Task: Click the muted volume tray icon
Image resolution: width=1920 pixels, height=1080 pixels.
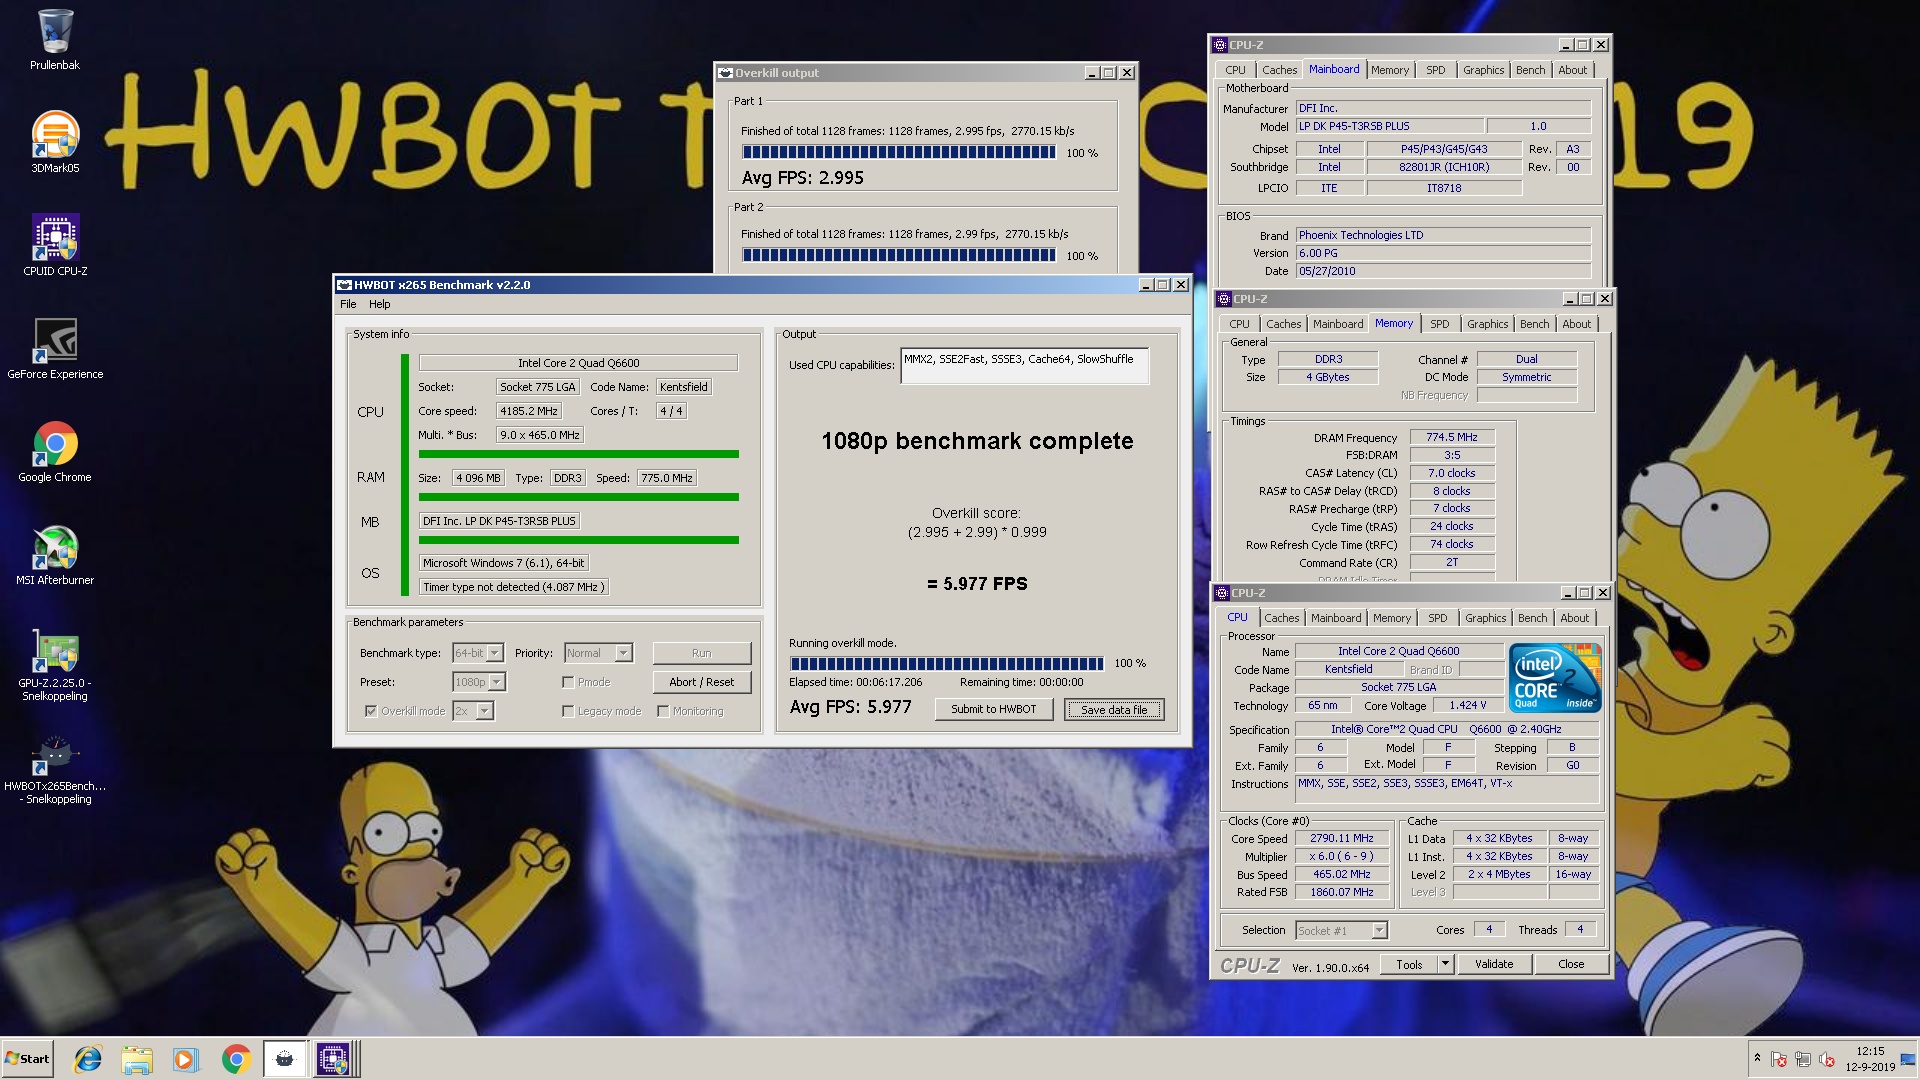Action: click(1827, 1059)
